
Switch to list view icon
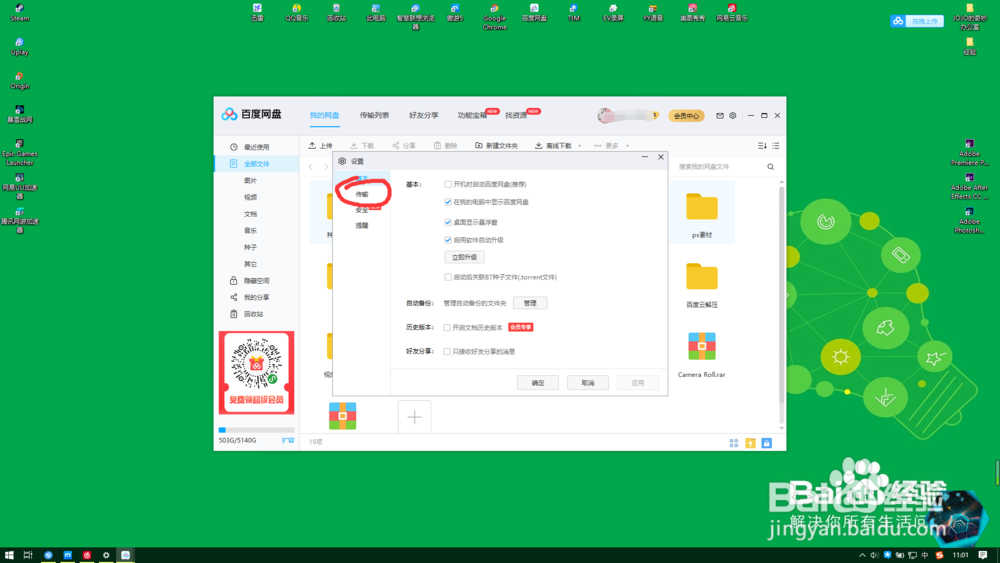click(x=776, y=145)
